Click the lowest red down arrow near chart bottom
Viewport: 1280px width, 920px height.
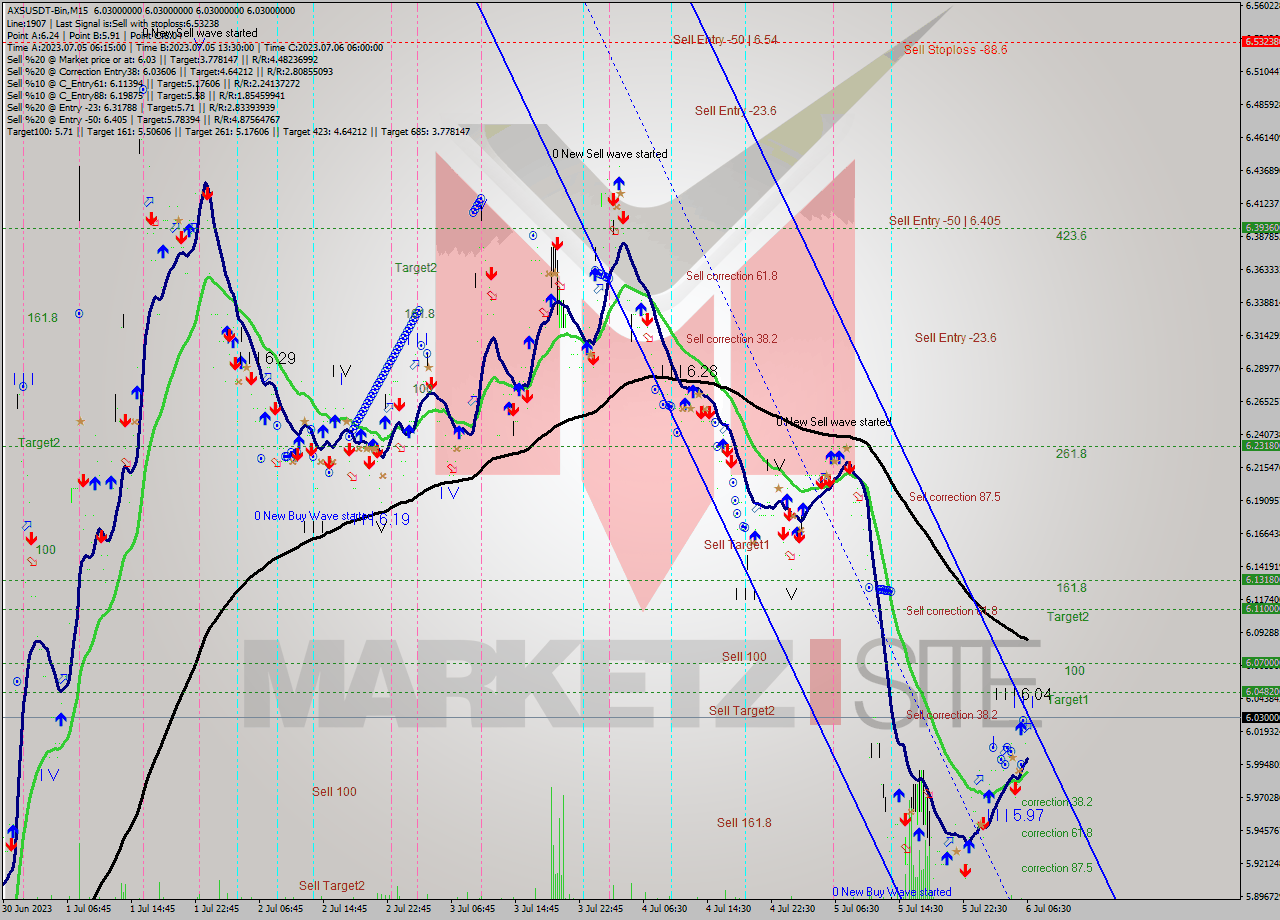[x=965, y=869]
